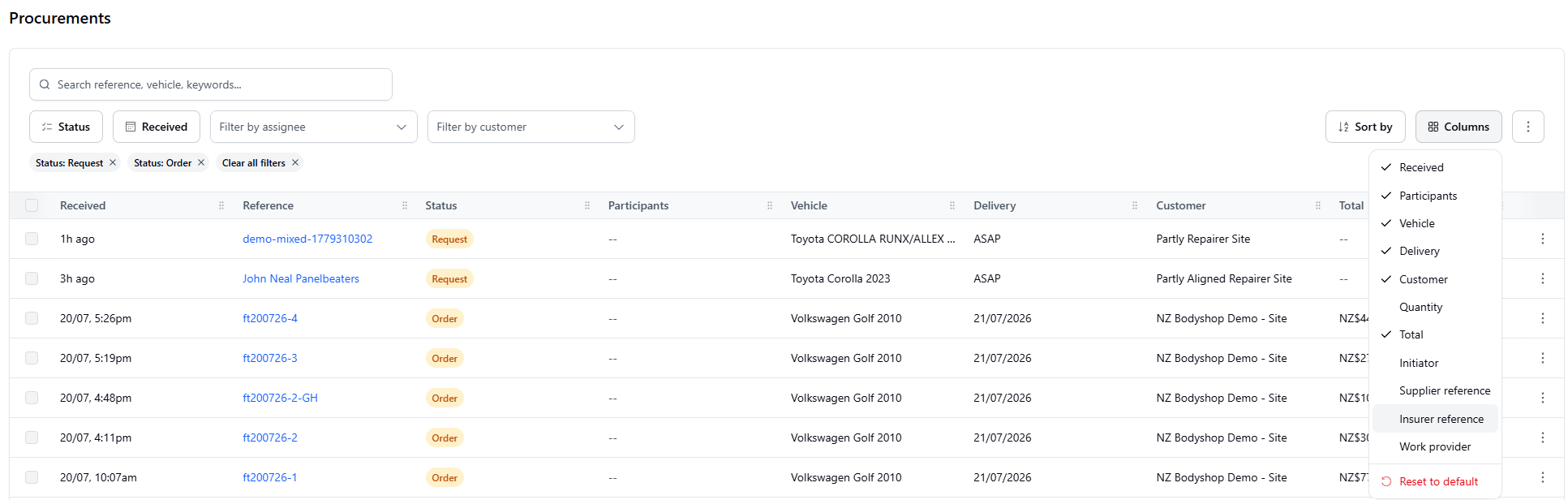
Task: Uncheck Vehicle in the Columns menu
Action: tap(1435, 224)
